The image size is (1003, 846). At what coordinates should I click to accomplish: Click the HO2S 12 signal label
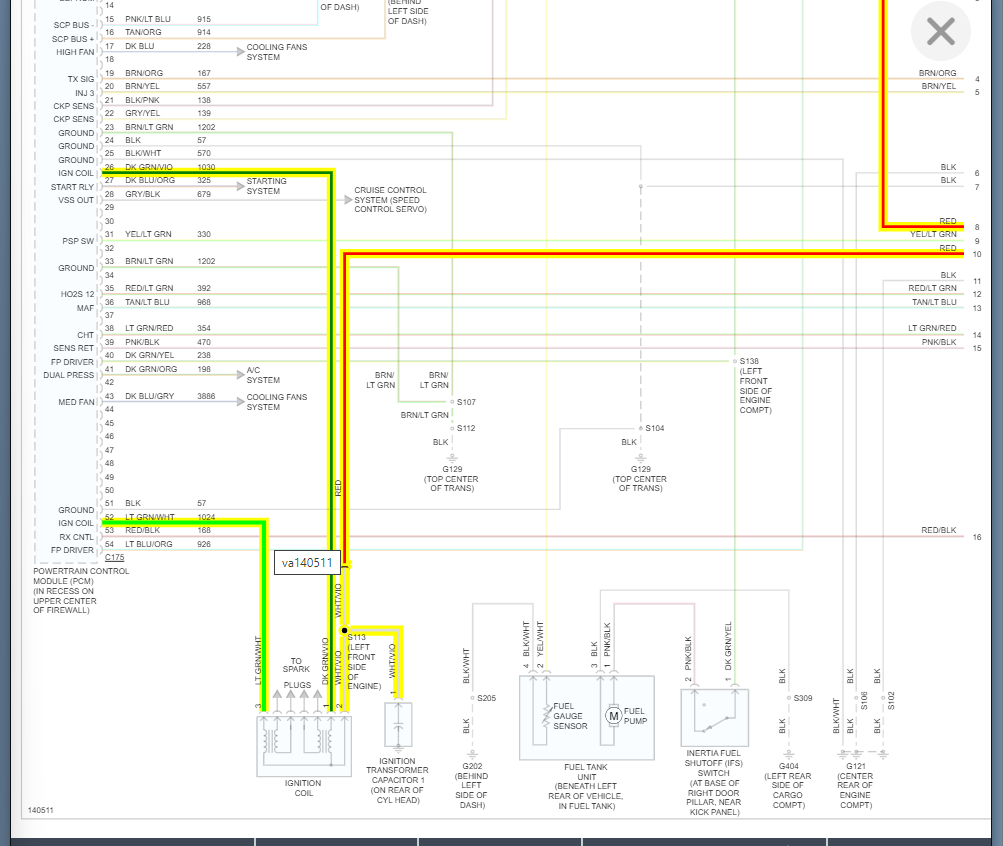coord(77,294)
